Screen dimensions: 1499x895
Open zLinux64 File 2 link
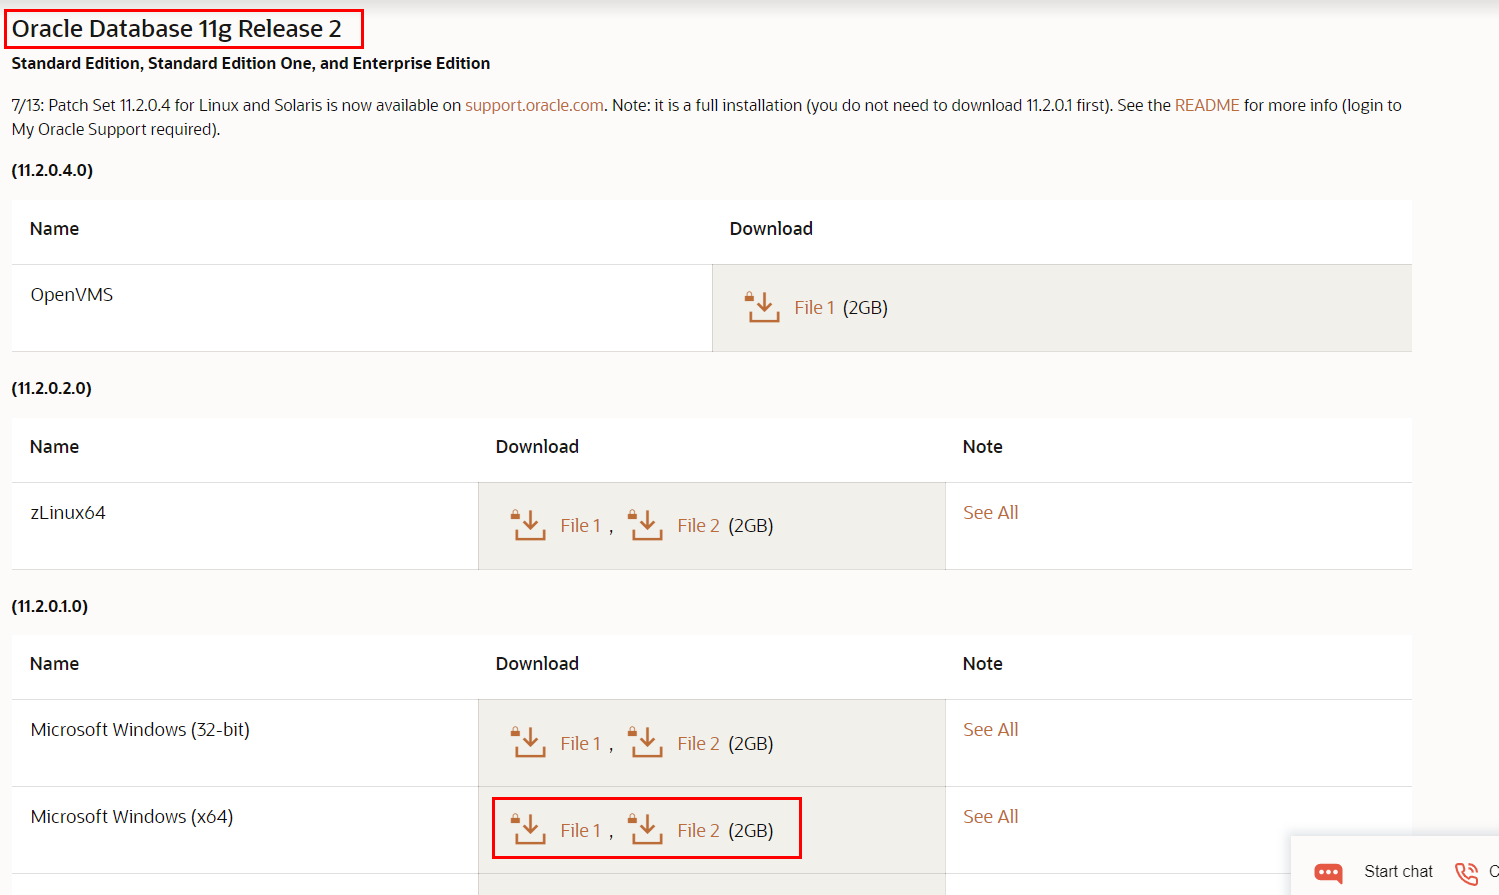[x=698, y=526]
